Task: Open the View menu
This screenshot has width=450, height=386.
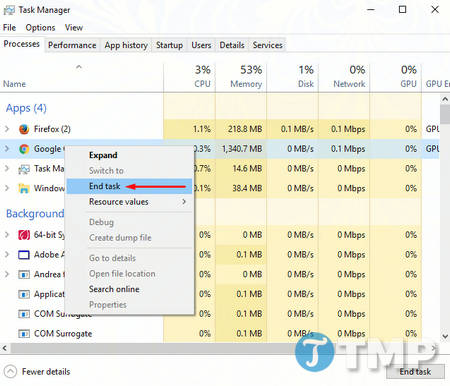Action: click(74, 28)
